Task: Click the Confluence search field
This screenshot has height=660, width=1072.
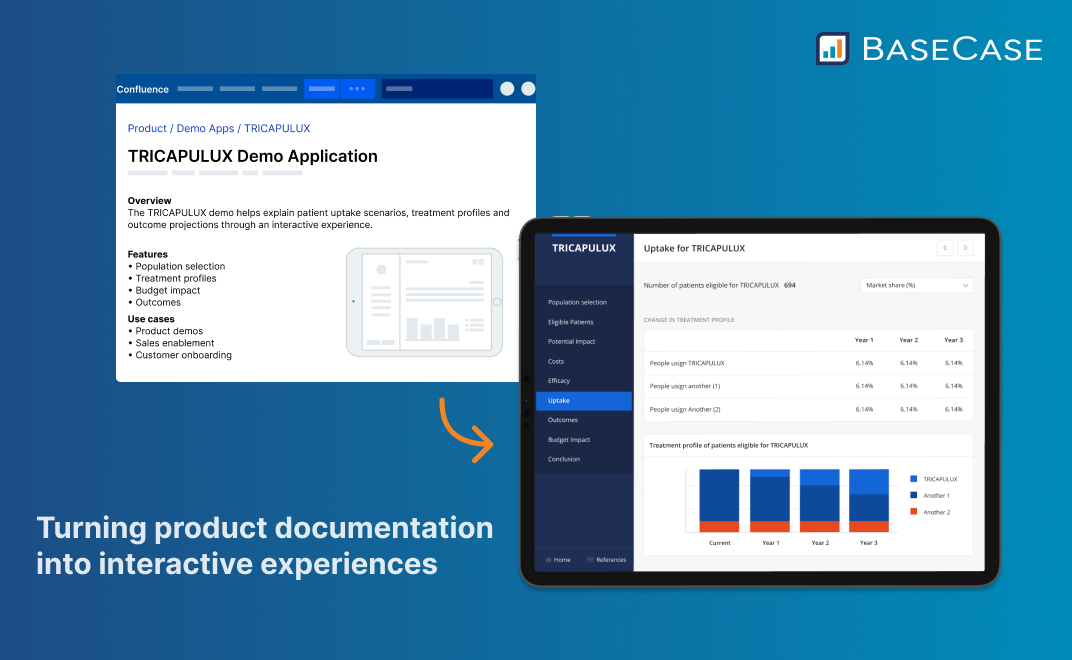Action: 437,88
